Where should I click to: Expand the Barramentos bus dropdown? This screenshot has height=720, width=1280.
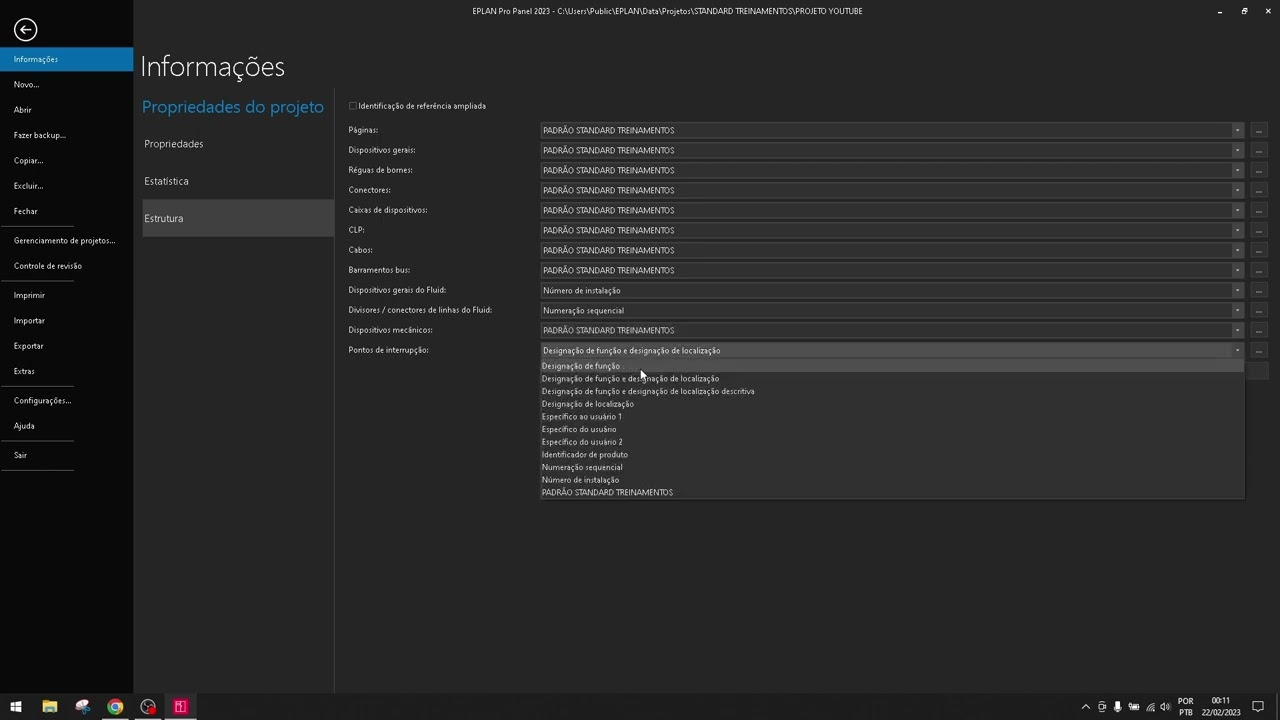[x=1237, y=270]
